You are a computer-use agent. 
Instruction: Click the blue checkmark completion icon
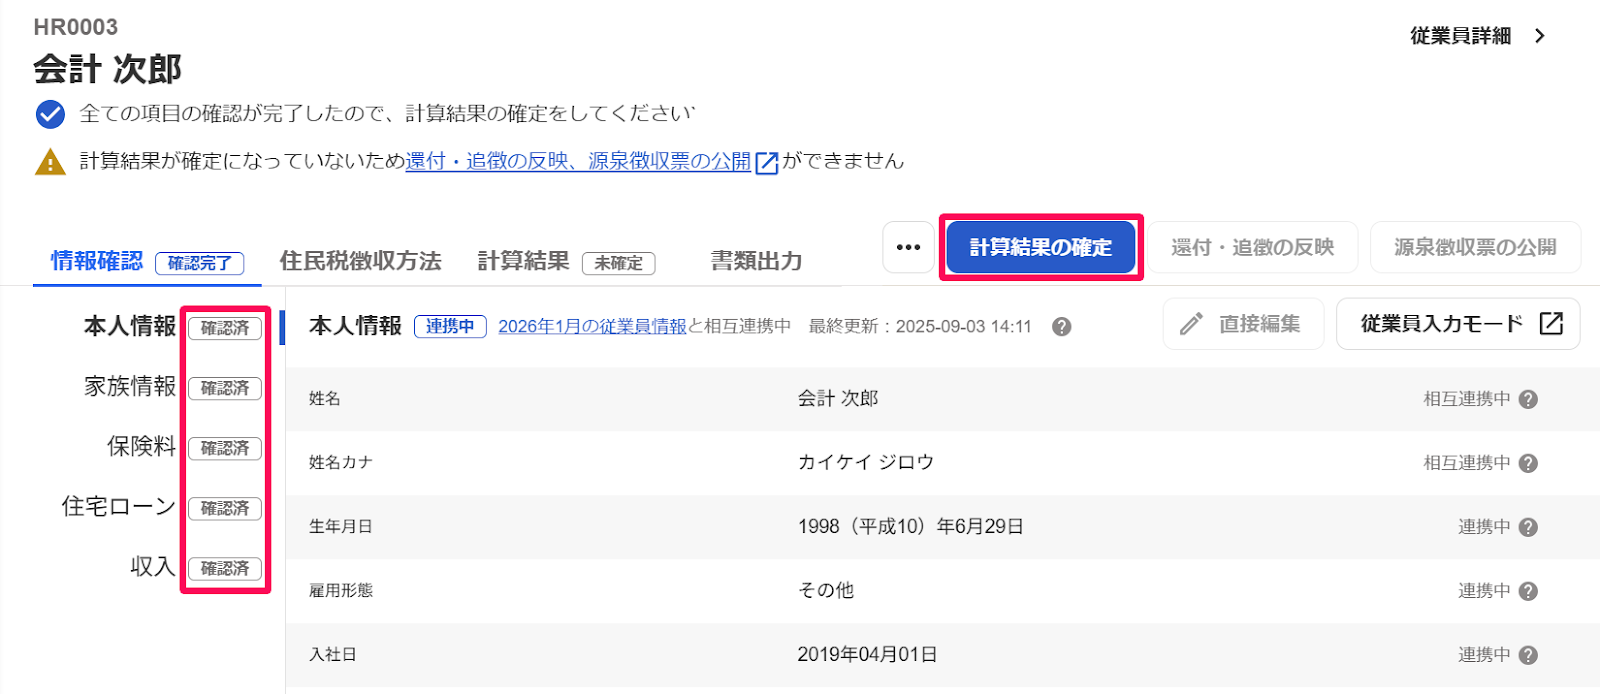coord(50,114)
